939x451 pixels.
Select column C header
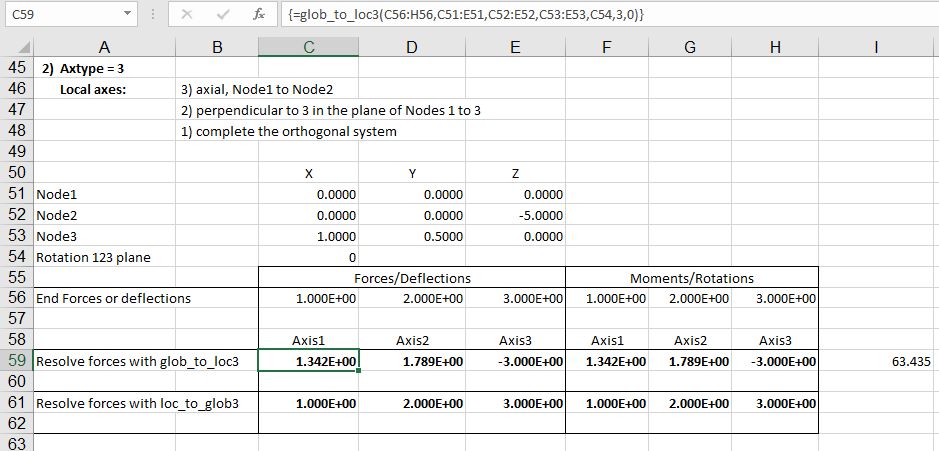pos(308,47)
